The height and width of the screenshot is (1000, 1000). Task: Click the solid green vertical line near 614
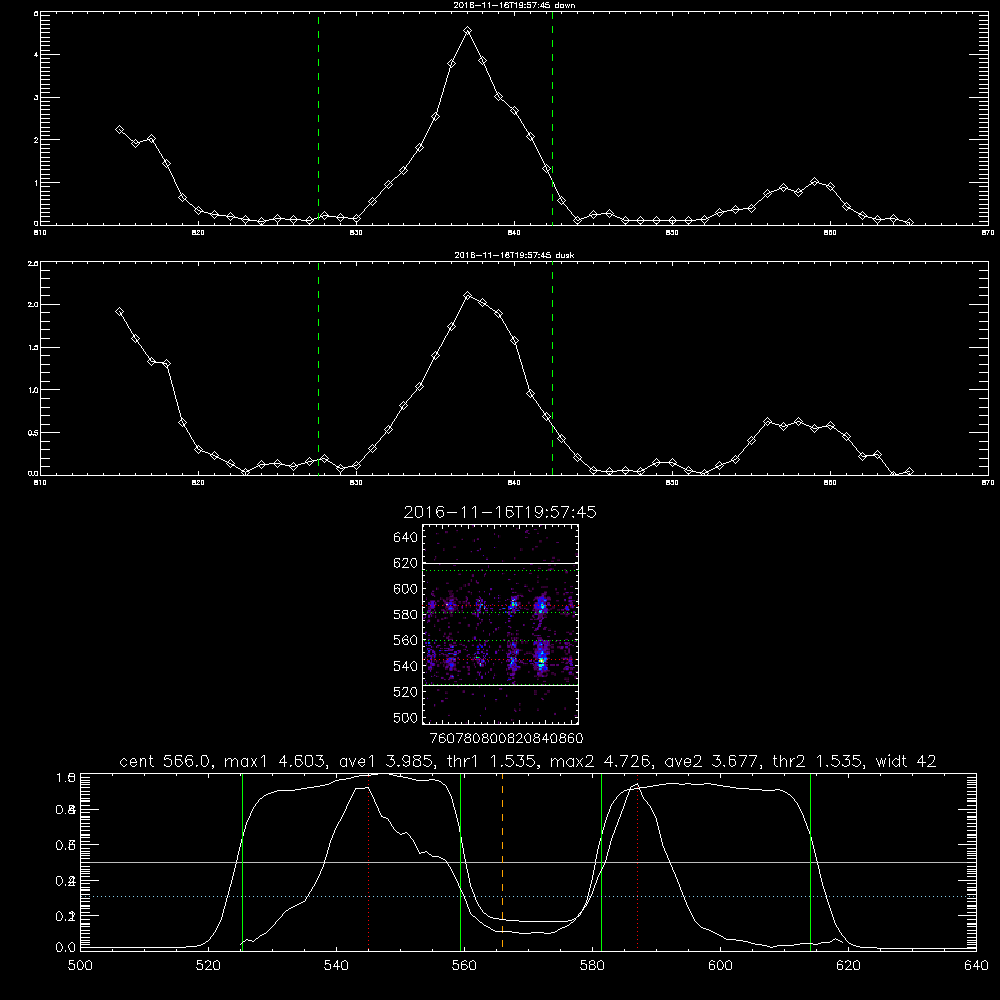coord(811,861)
